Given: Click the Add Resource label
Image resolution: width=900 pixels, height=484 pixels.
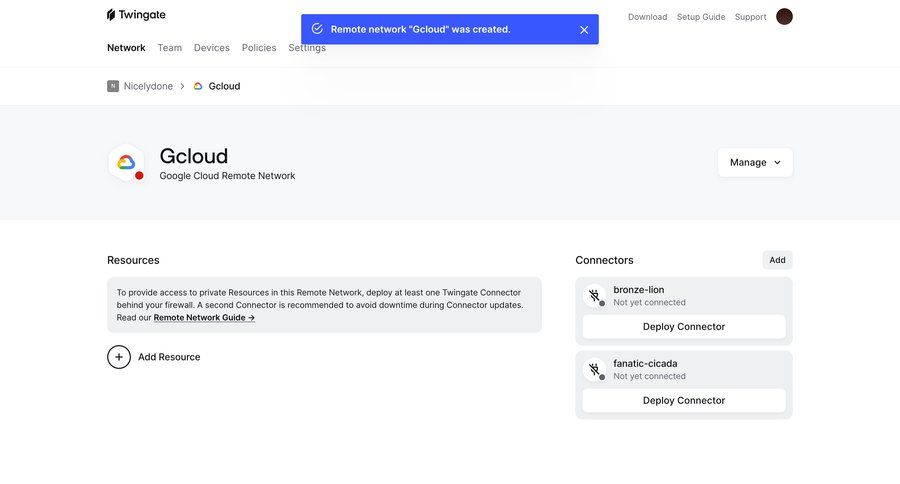Looking at the screenshot, I should [x=169, y=357].
